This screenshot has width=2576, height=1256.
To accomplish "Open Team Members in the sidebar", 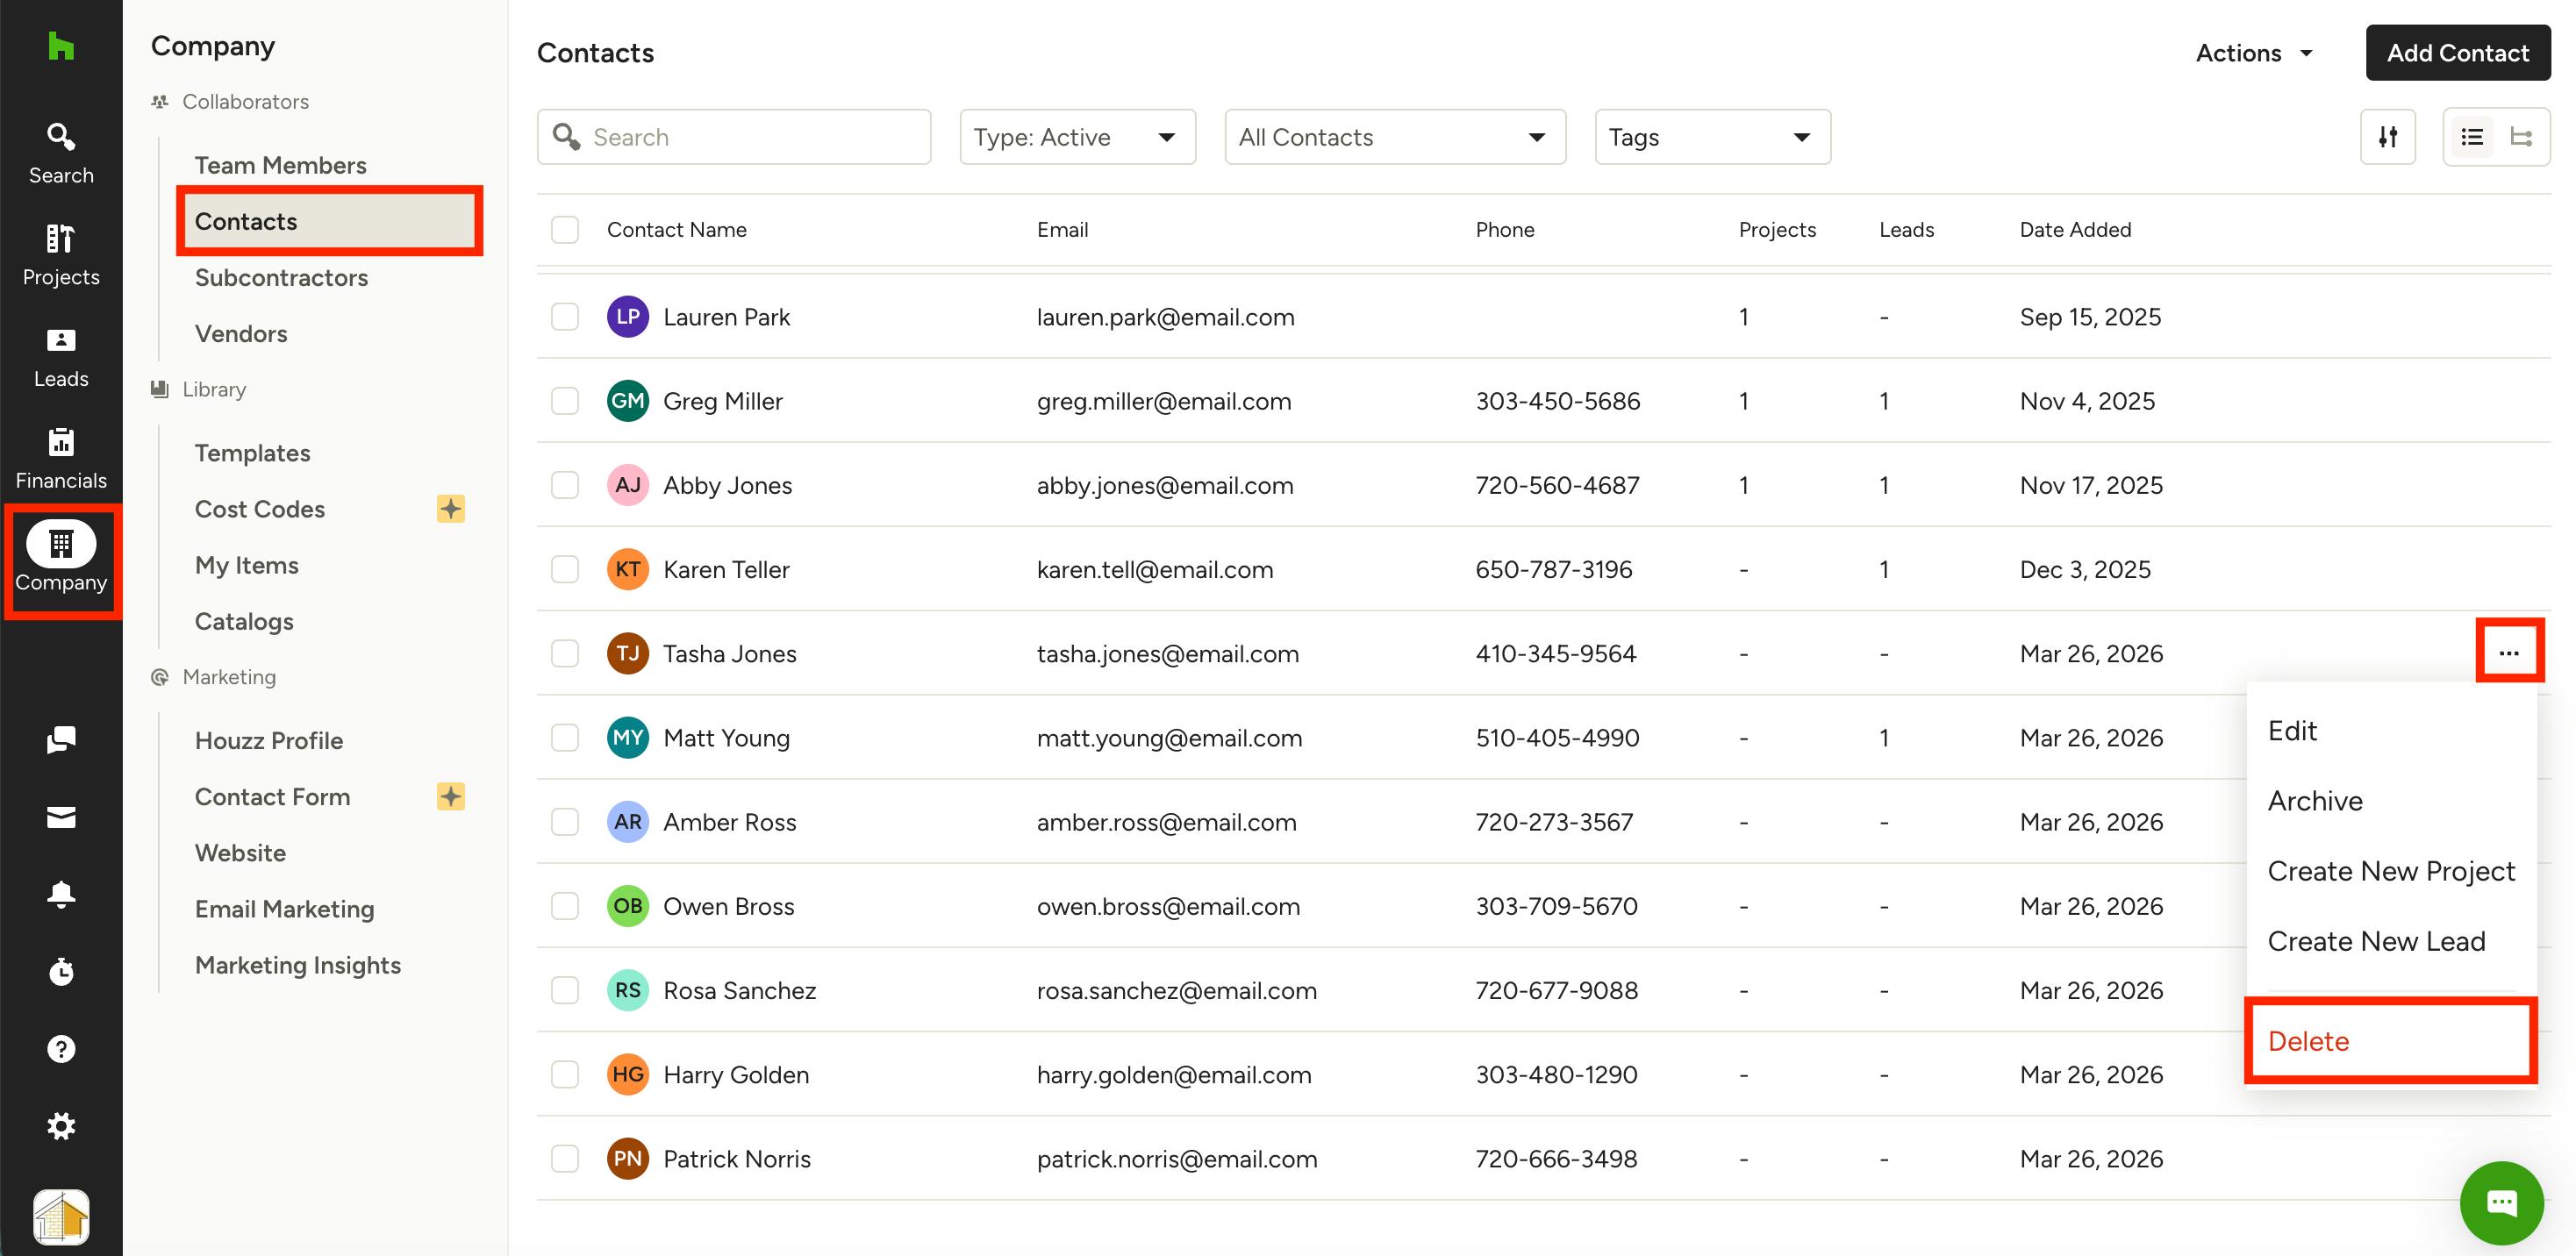I will tap(280, 165).
